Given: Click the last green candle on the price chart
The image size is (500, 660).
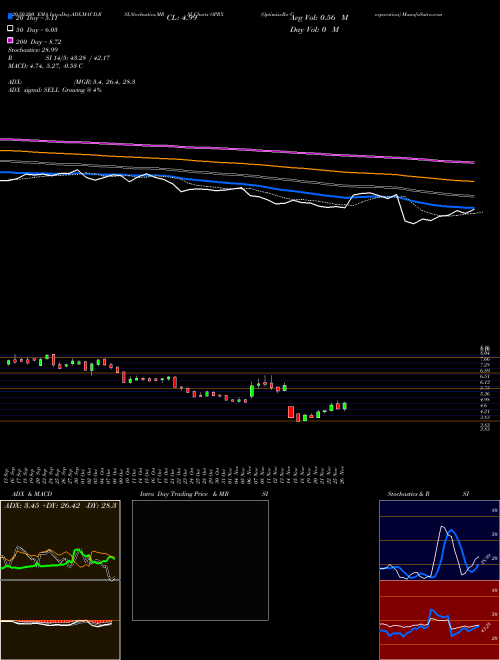Looking at the screenshot, I should (x=345, y=406).
